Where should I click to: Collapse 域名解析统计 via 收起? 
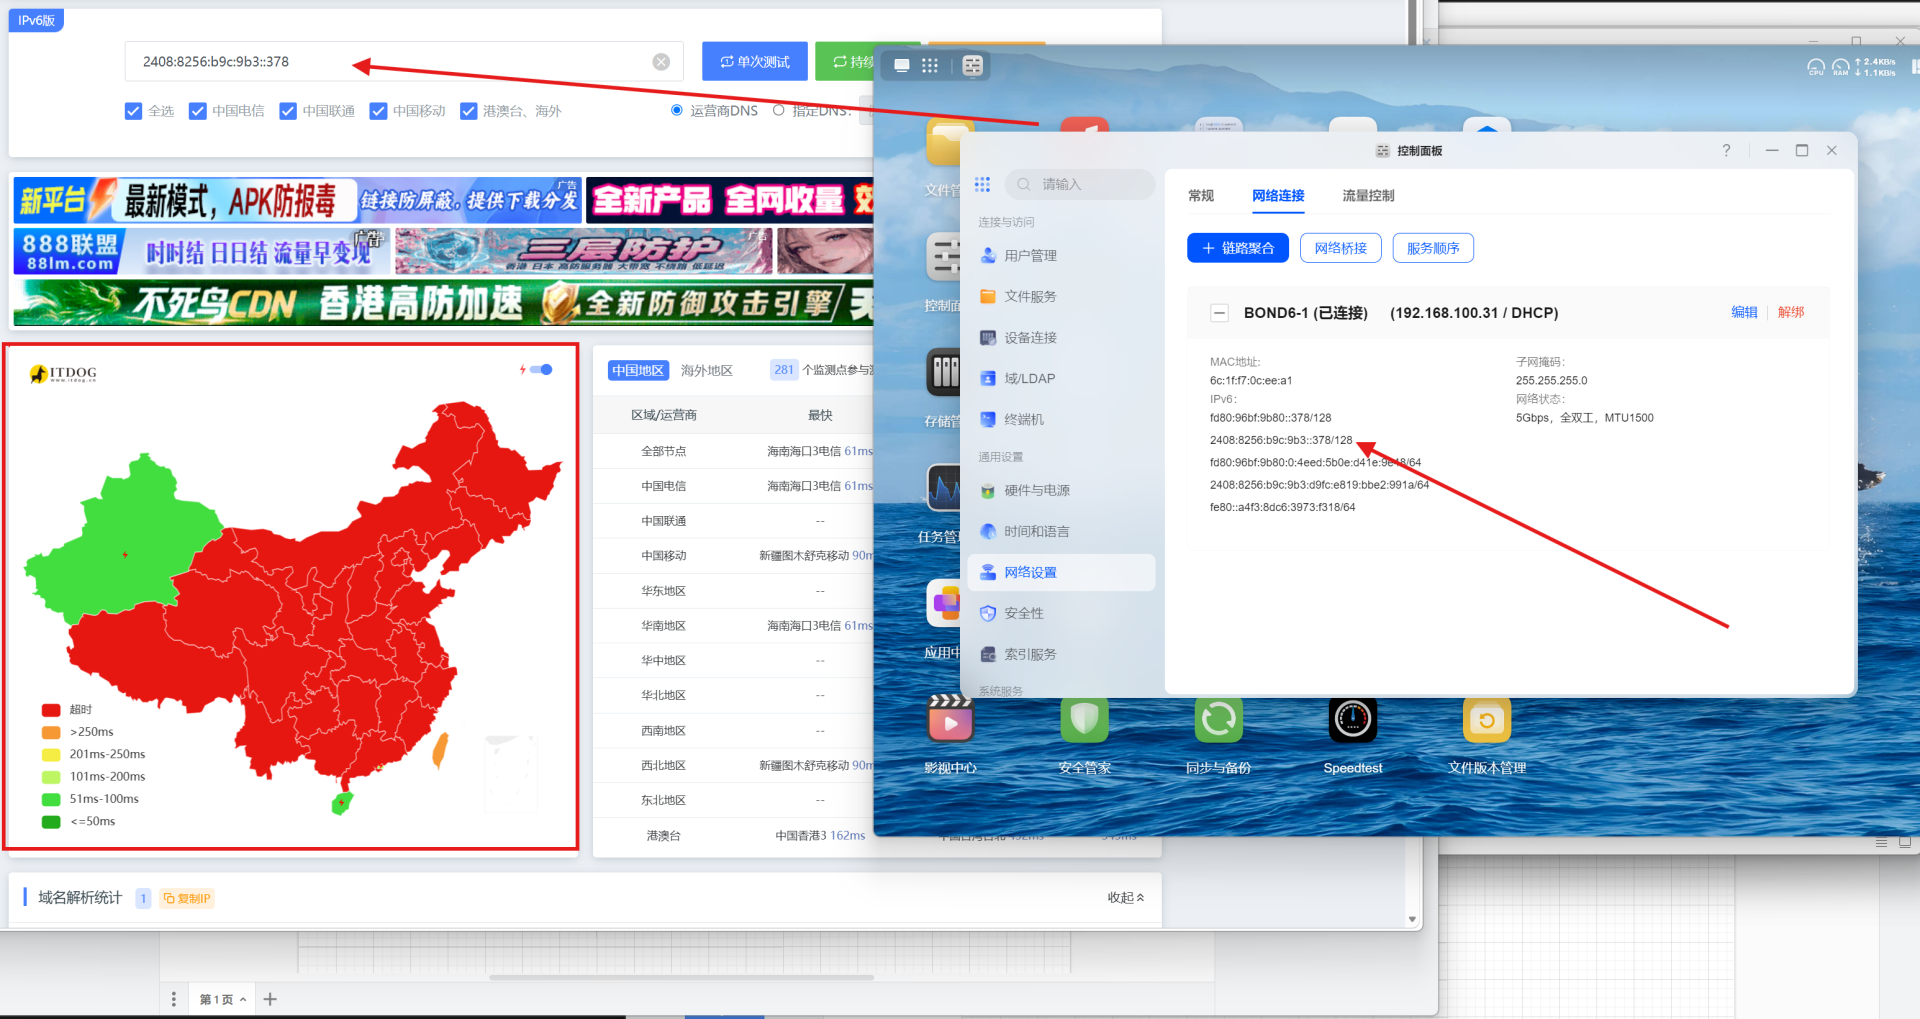pyautogui.click(x=1126, y=898)
